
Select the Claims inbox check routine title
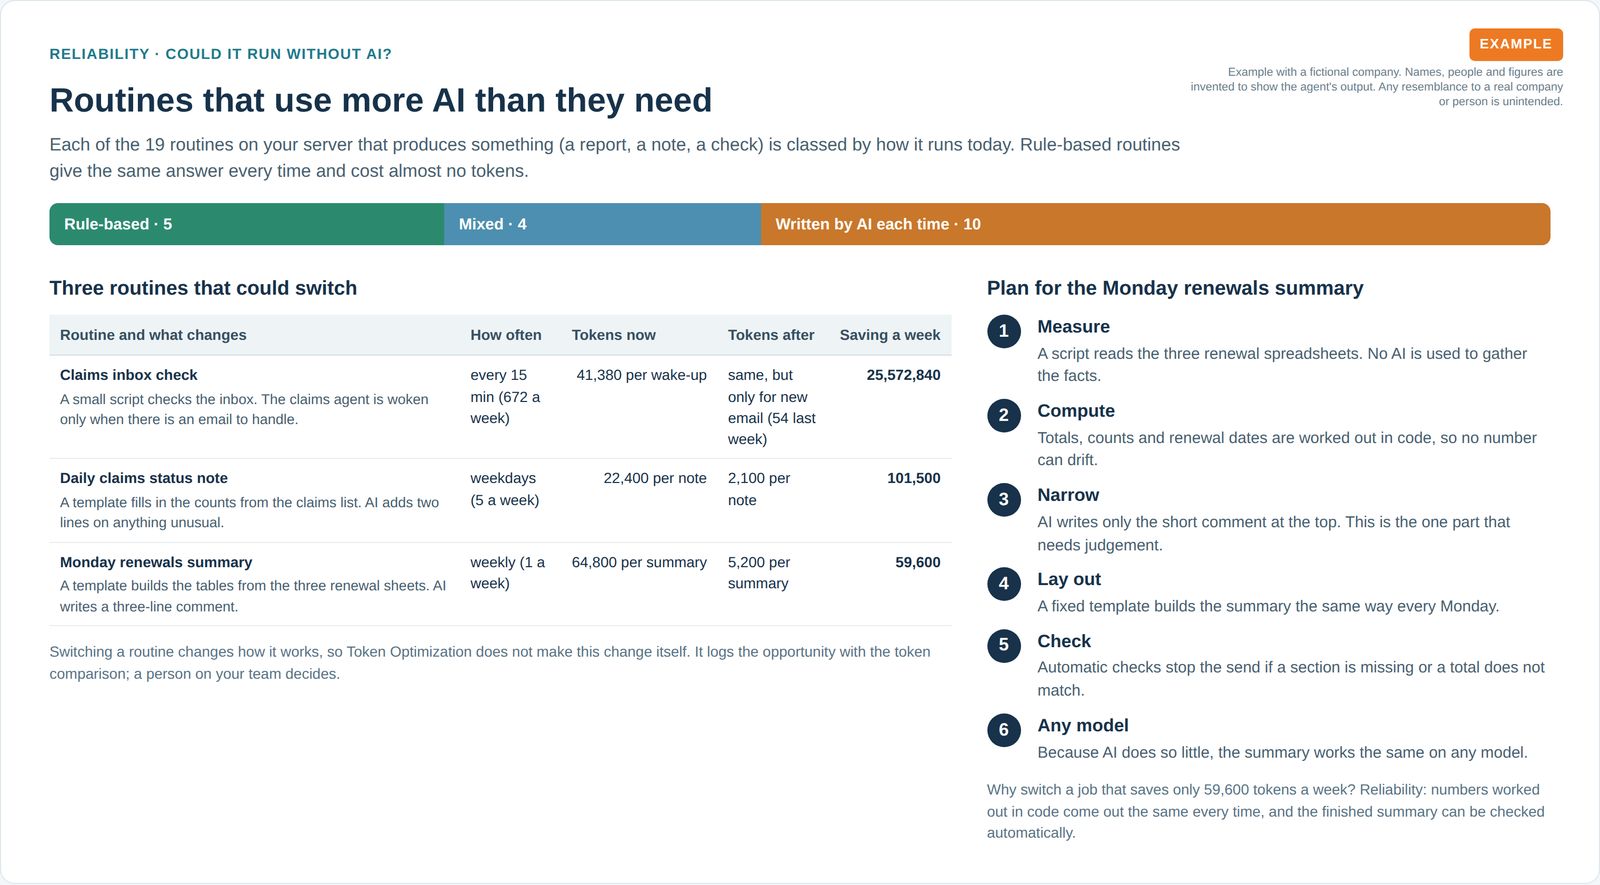pyautogui.click(x=129, y=375)
